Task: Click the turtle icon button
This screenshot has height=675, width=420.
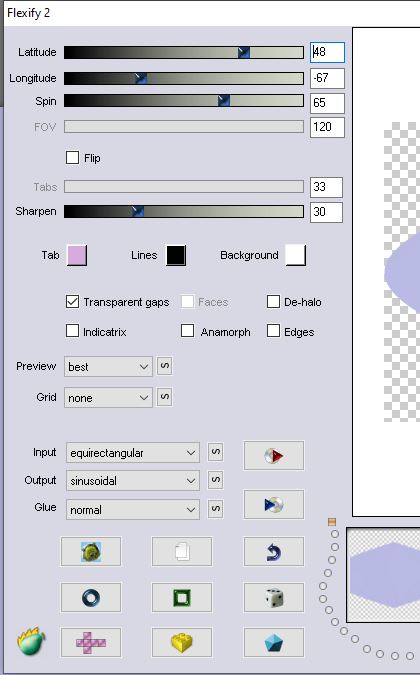Action: point(91,551)
